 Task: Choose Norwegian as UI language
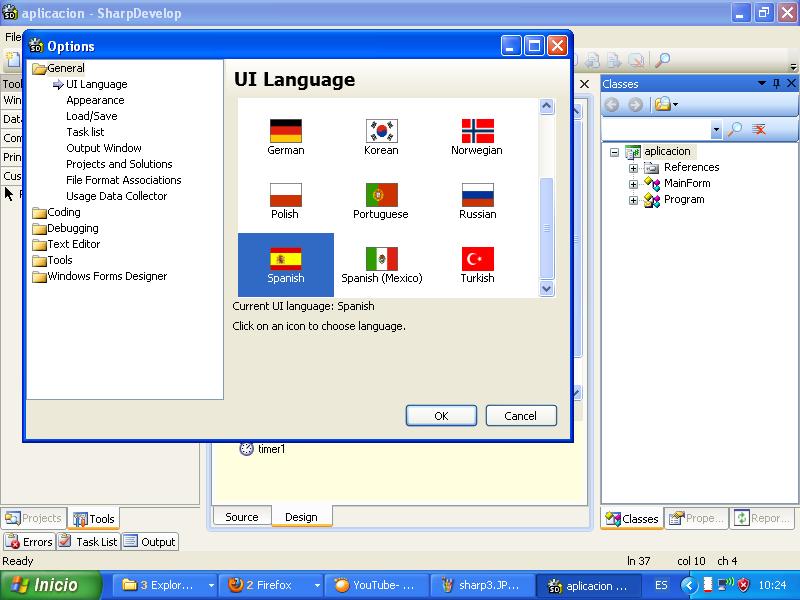click(477, 130)
